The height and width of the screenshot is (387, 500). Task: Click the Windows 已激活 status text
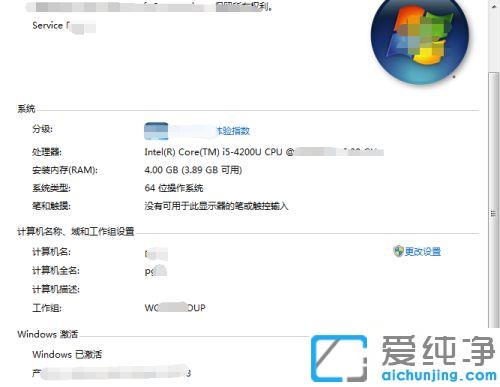pyautogui.click(x=67, y=354)
